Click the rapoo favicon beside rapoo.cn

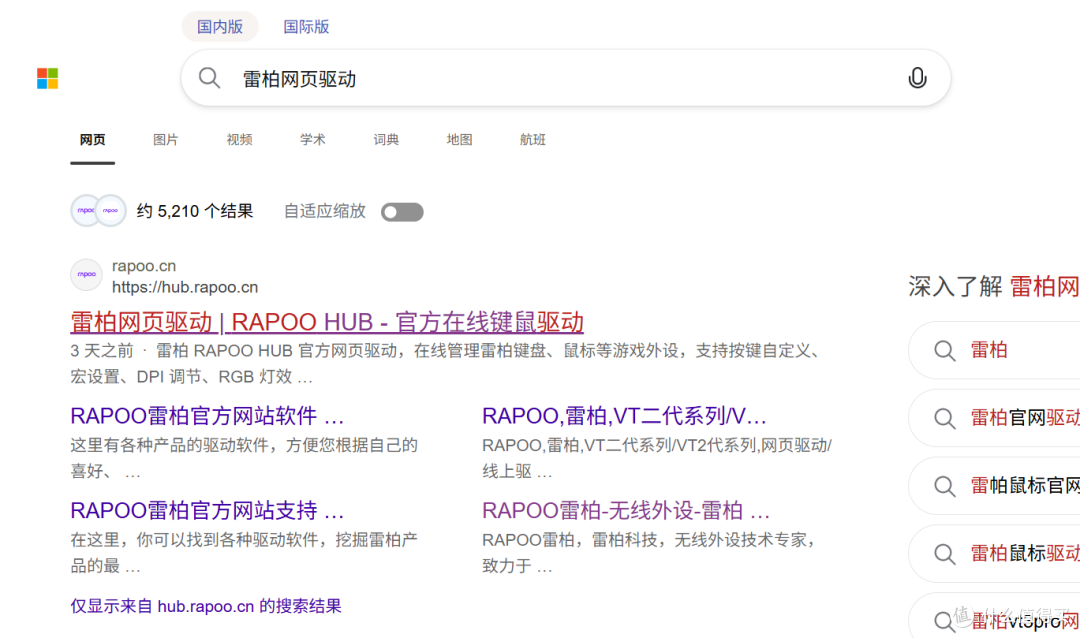tap(87, 275)
